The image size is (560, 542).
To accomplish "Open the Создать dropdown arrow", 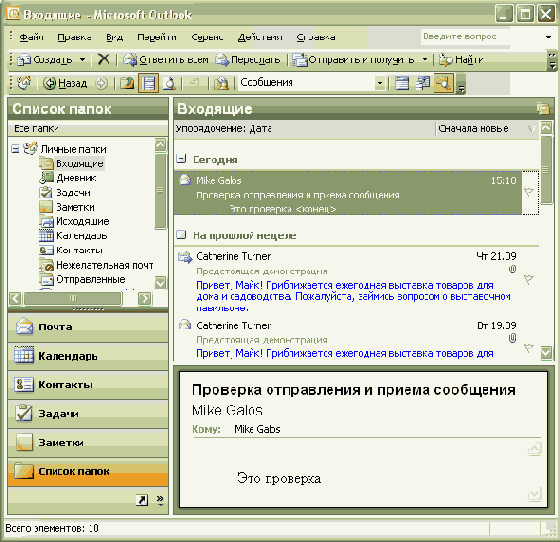I will [x=82, y=60].
